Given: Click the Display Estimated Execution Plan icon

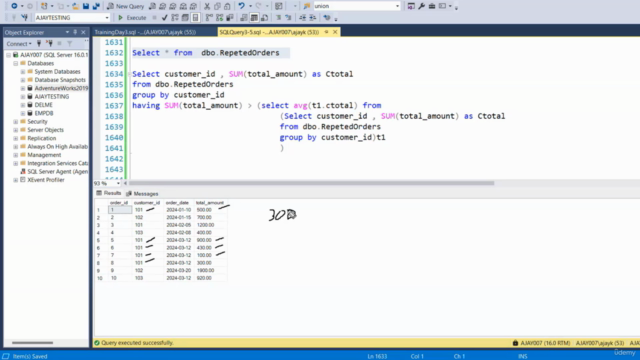Looking at the screenshot, I should [x=175, y=18].
